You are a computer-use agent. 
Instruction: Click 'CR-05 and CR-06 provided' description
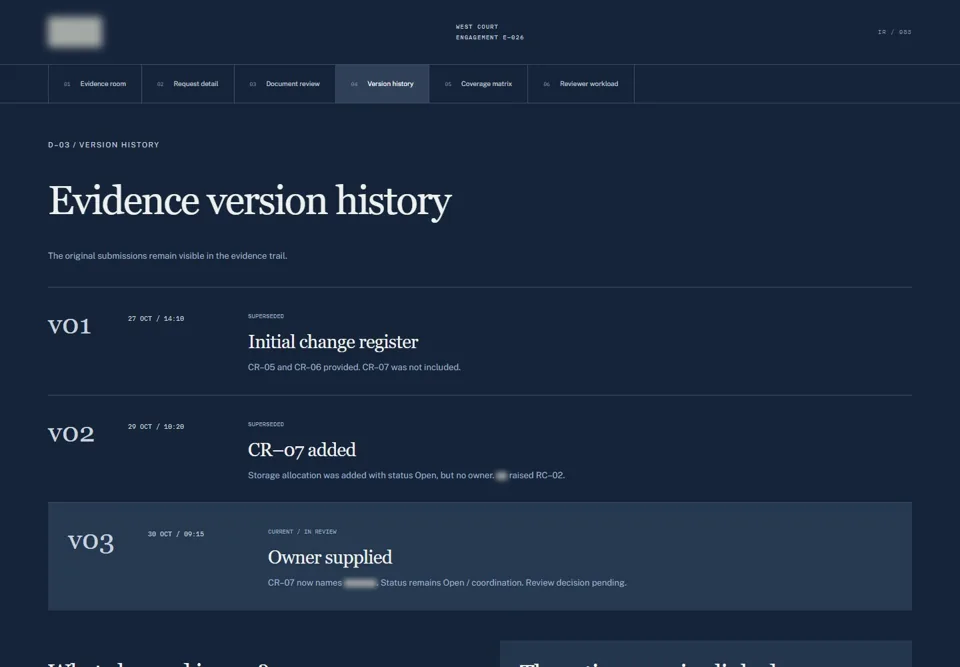point(354,367)
